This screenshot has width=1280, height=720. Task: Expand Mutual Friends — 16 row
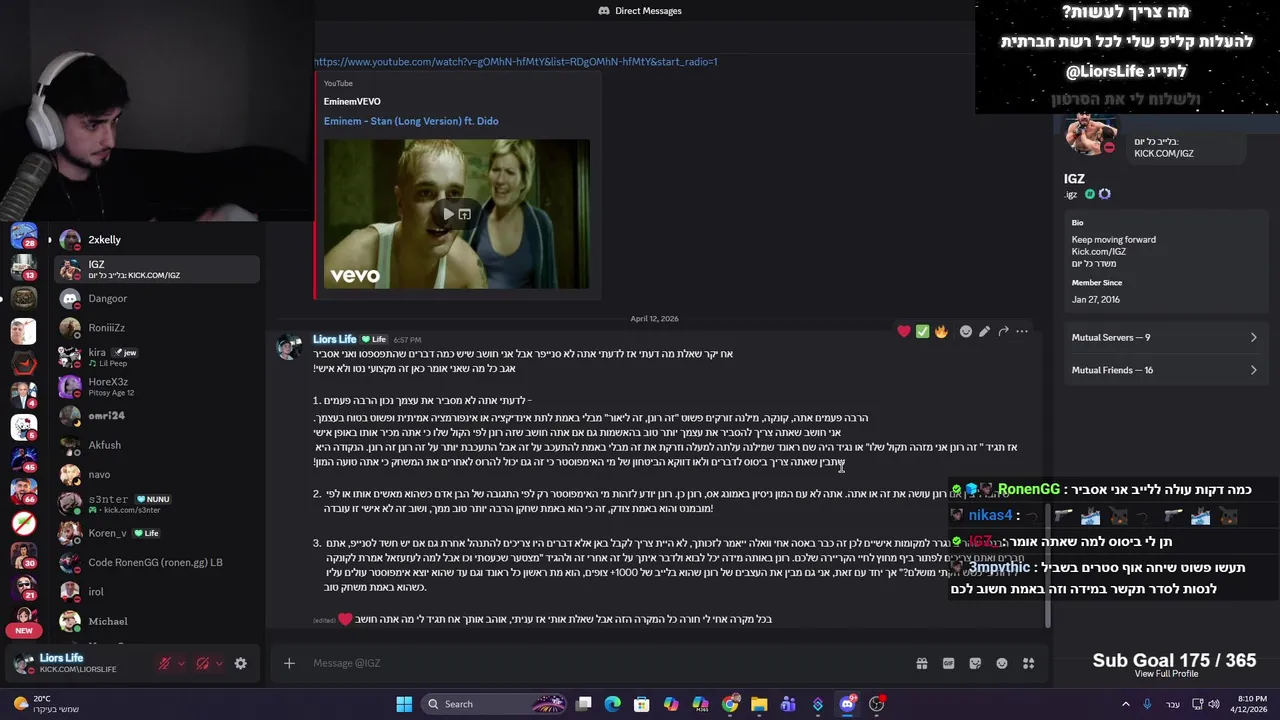1165,370
